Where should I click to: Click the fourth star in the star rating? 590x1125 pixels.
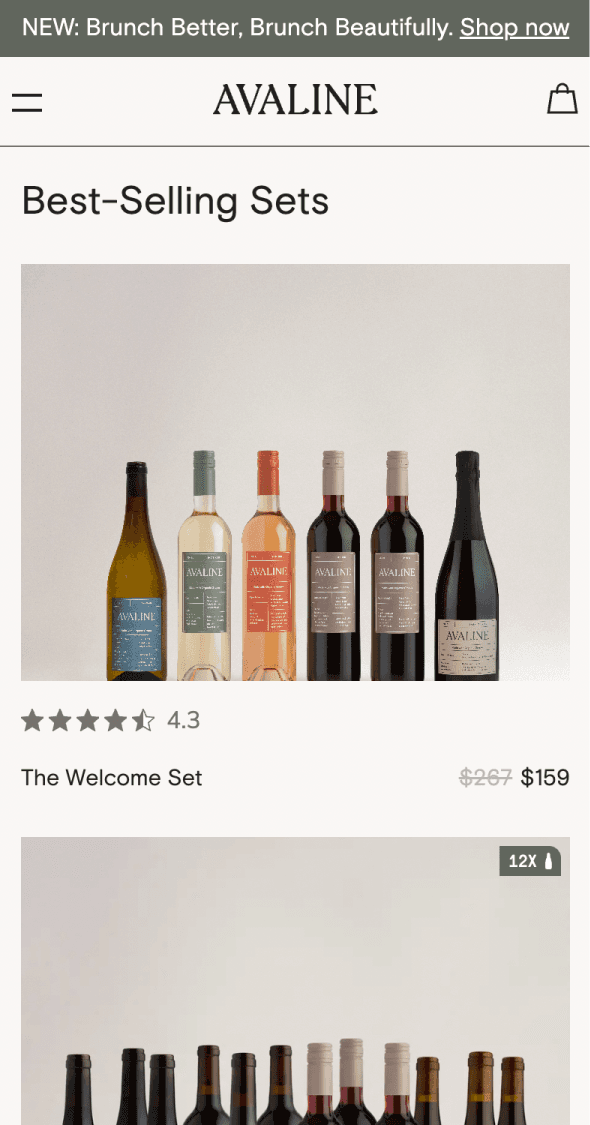(x=115, y=719)
